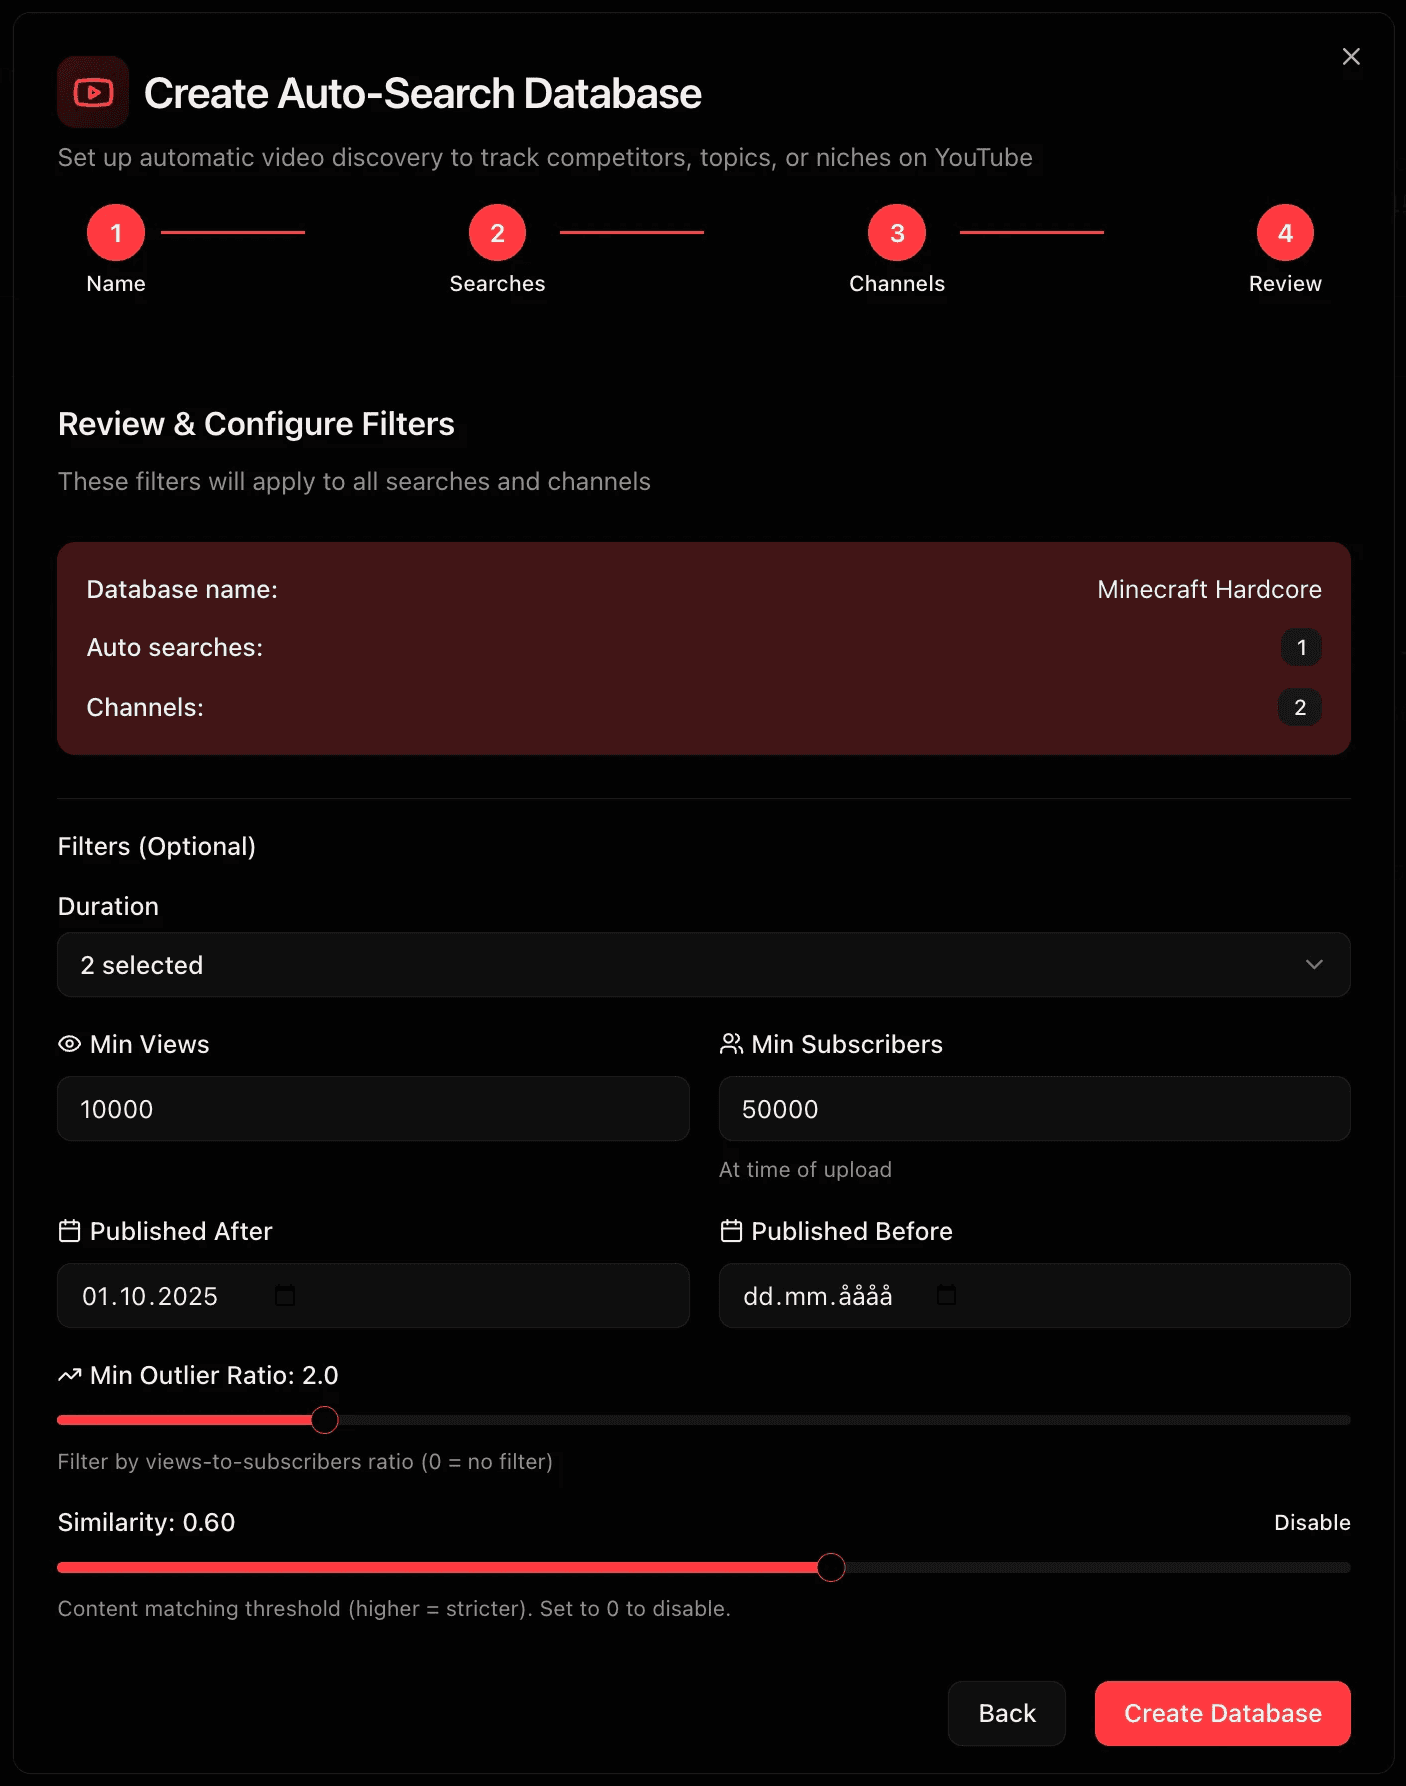
Task: Click the Similarity slider handle
Action: tap(831, 1567)
